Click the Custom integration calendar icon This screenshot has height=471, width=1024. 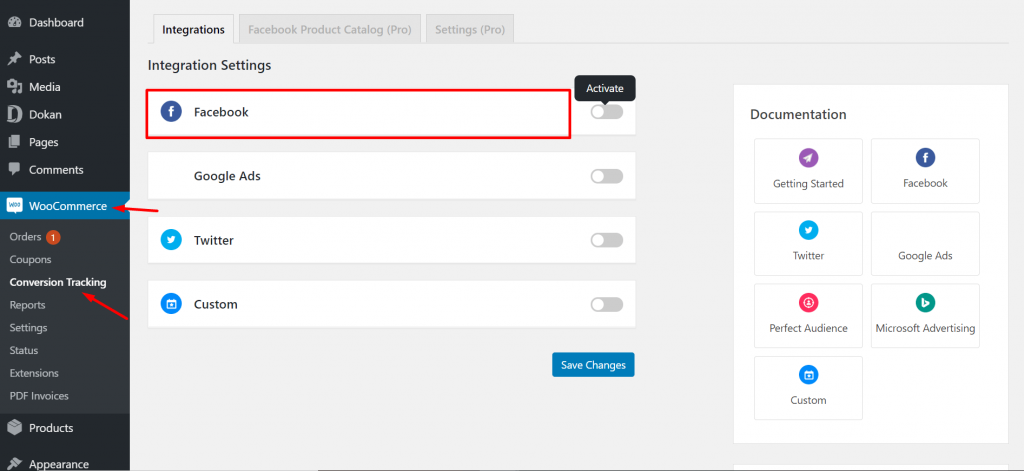pyautogui.click(x=171, y=304)
